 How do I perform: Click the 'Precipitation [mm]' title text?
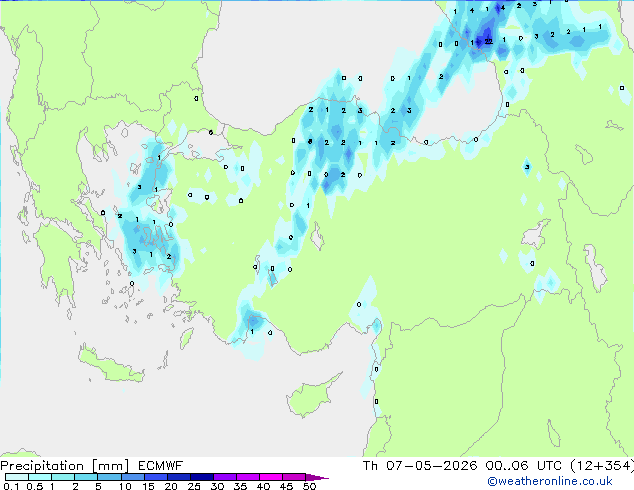(65, 466)
